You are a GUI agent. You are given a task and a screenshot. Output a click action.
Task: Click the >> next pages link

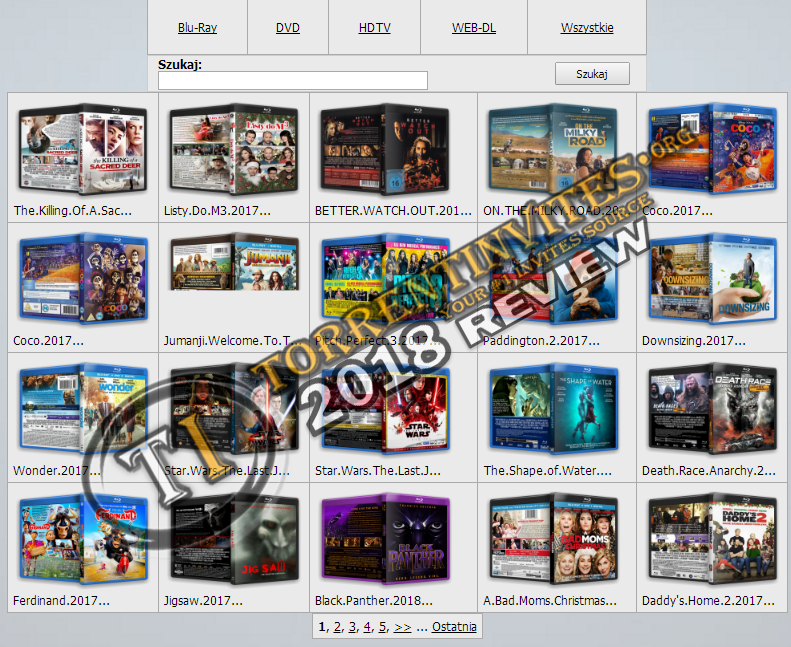(x=403, y=627)
